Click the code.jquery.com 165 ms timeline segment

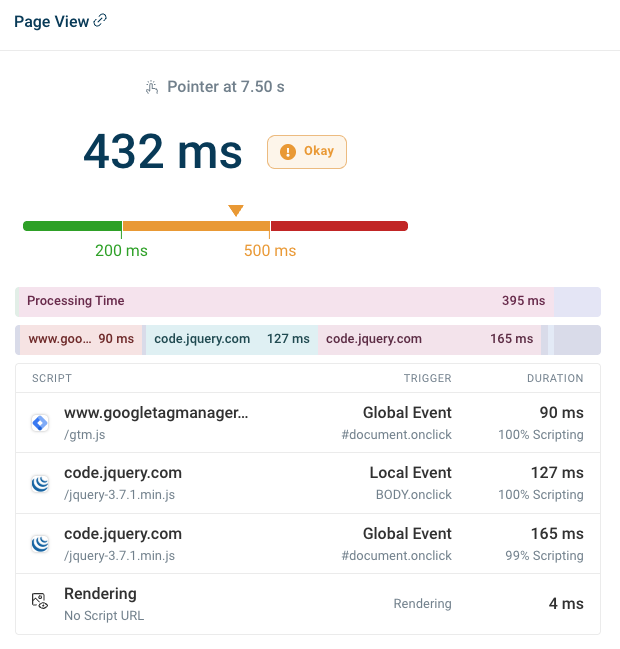pyautogui.click(x=429, y=339)
